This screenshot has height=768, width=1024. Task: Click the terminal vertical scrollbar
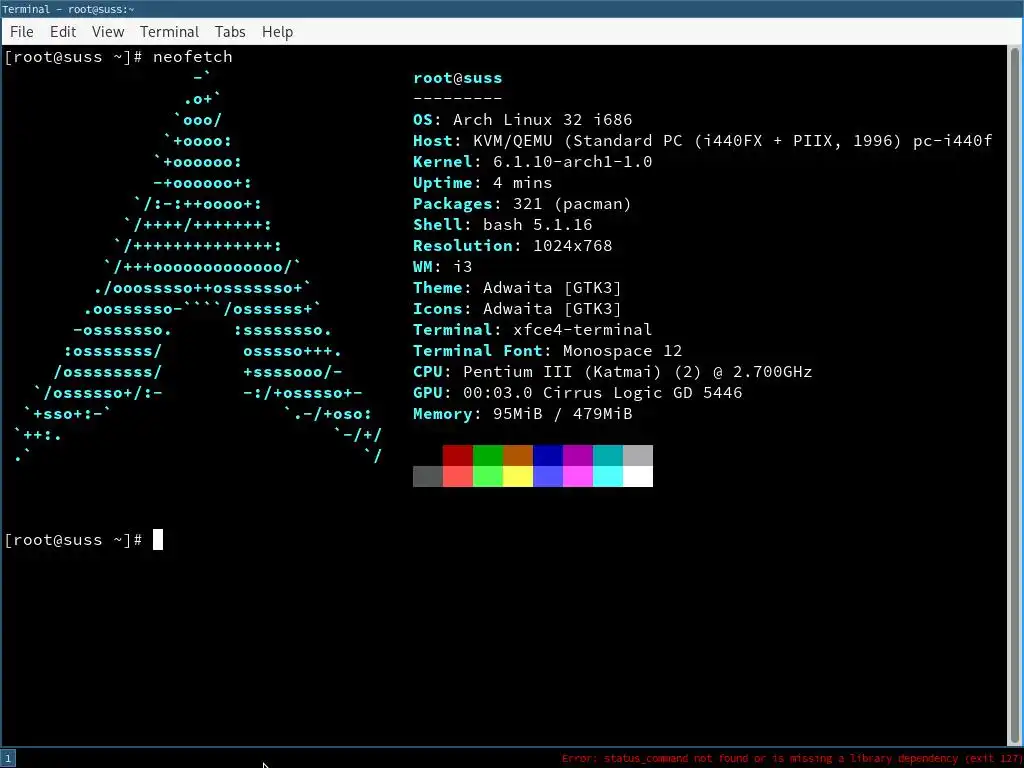(1014, 396)
